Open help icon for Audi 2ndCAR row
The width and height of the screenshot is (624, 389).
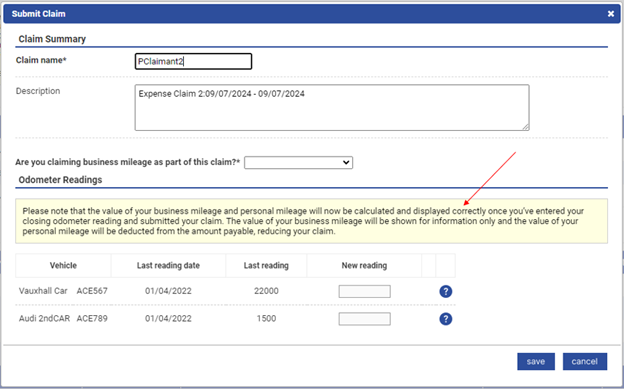tap(446, 319)
